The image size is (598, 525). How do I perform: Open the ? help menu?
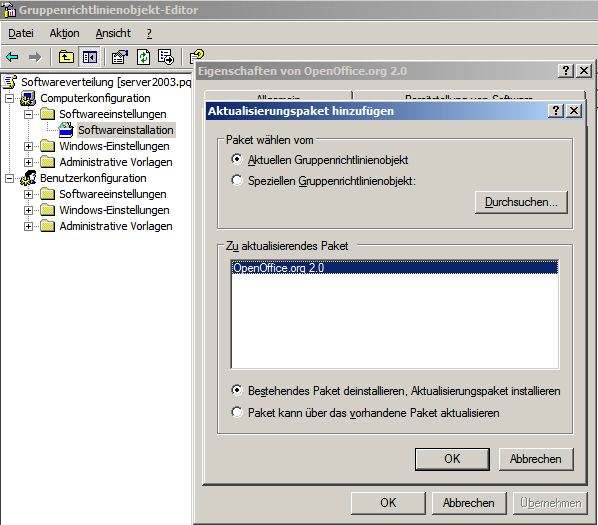[149, 34]
